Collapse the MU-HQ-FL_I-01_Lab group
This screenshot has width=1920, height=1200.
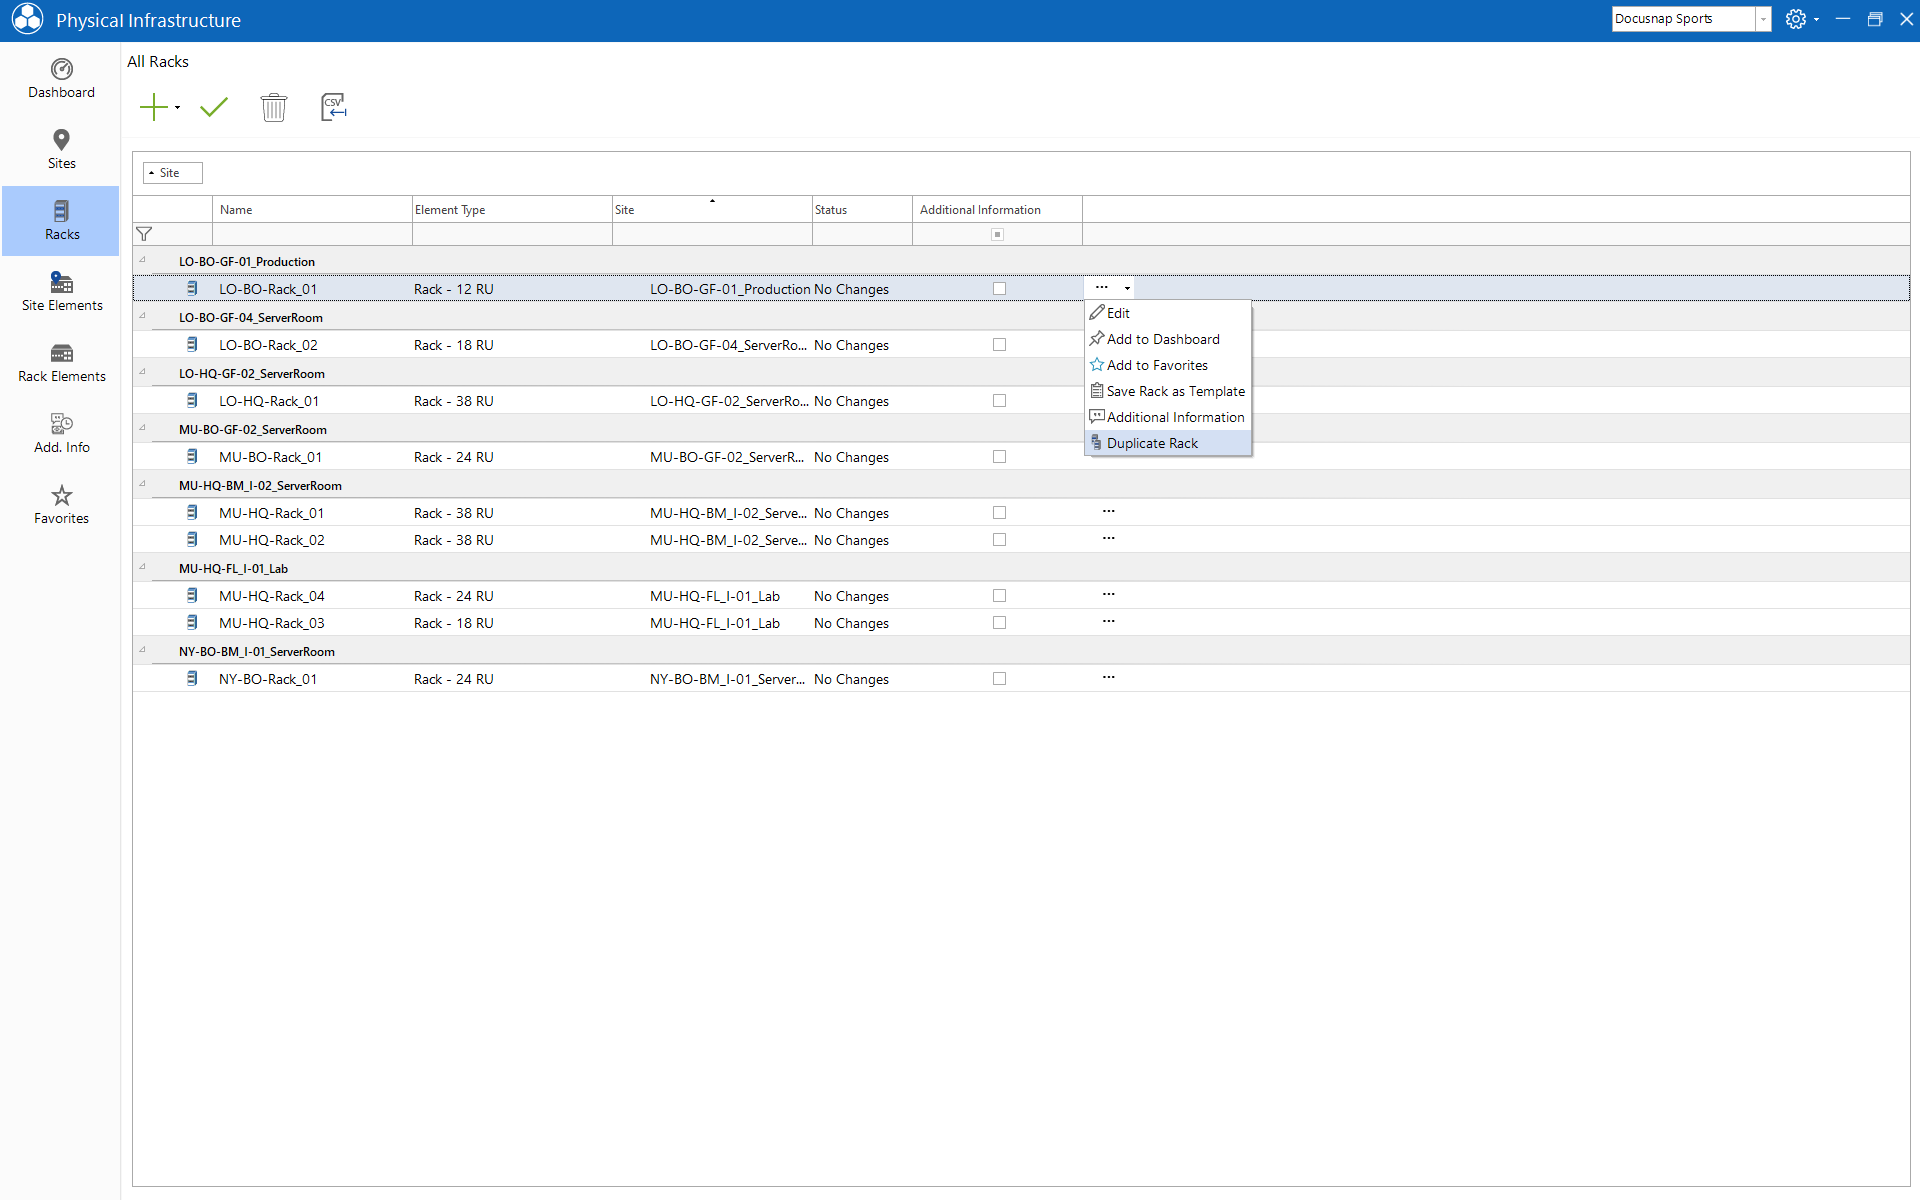click(142, 567)
